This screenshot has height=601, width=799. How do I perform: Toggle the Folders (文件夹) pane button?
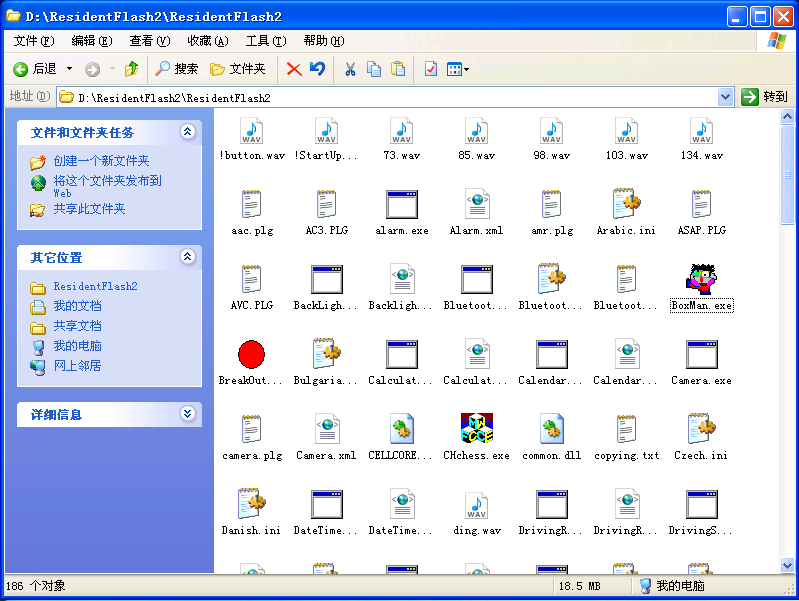[x=237, y=69]
